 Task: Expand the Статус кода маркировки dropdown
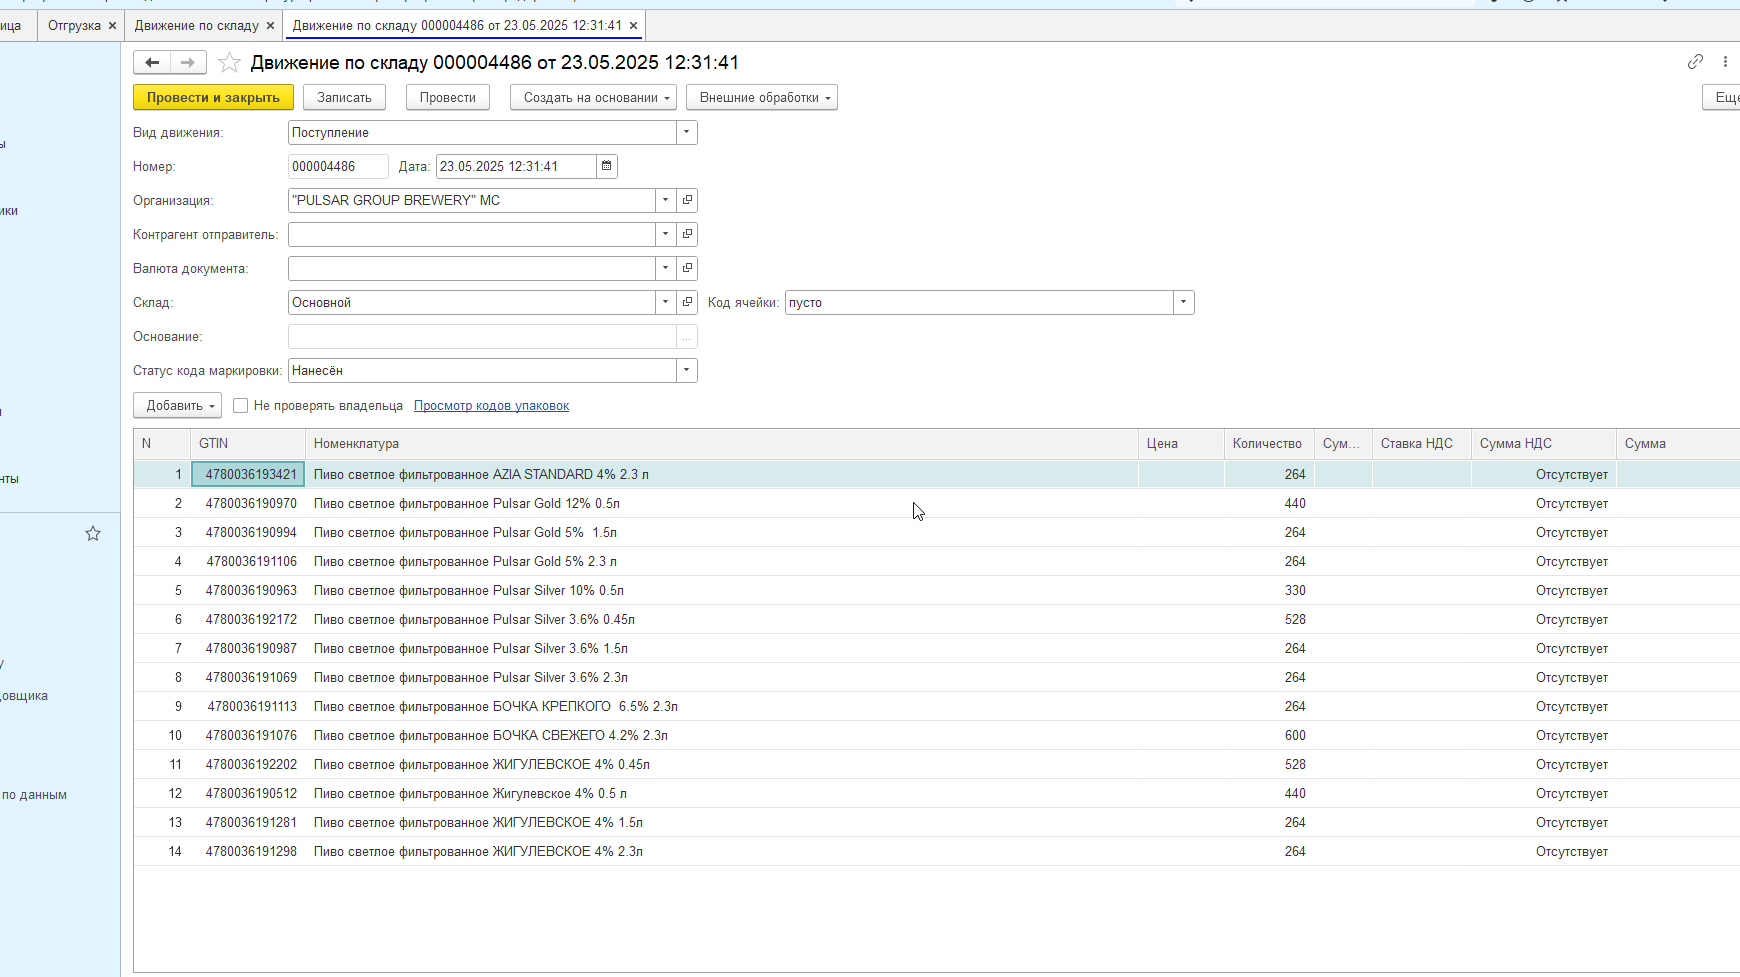coord(686,370)
